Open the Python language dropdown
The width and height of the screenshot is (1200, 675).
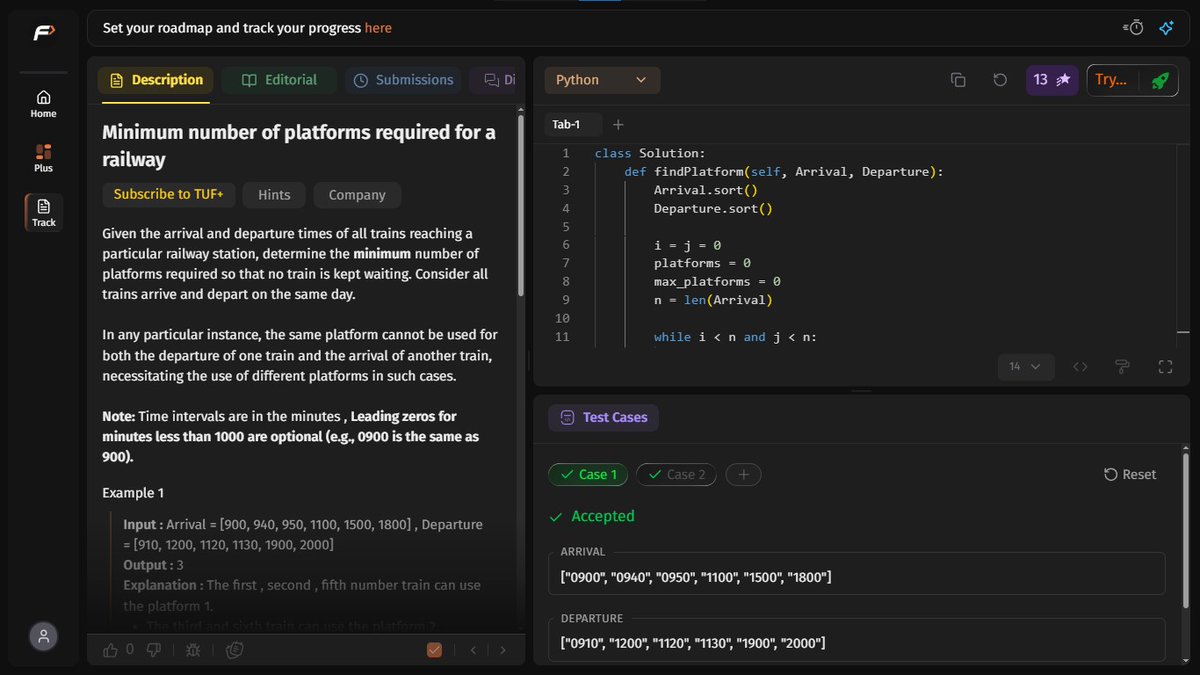(x=602, y=80)
